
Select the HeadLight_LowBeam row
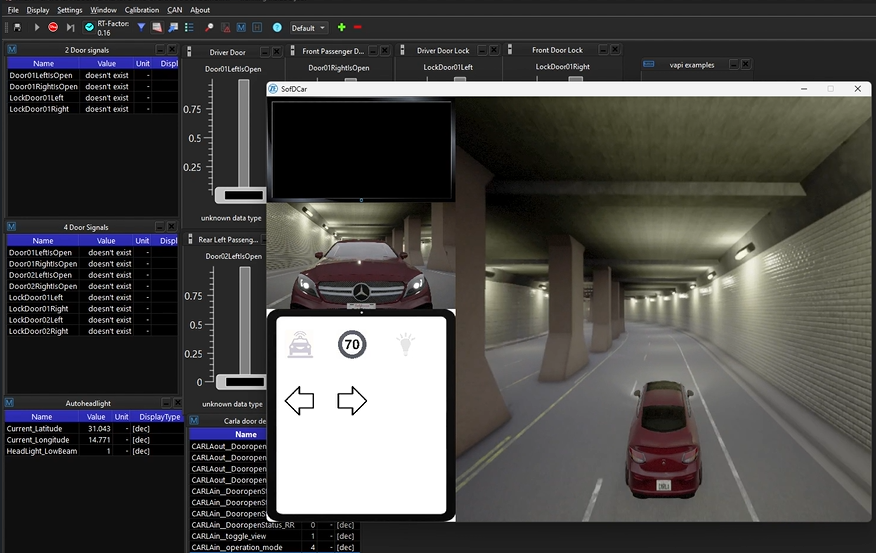tap(42, 451)
